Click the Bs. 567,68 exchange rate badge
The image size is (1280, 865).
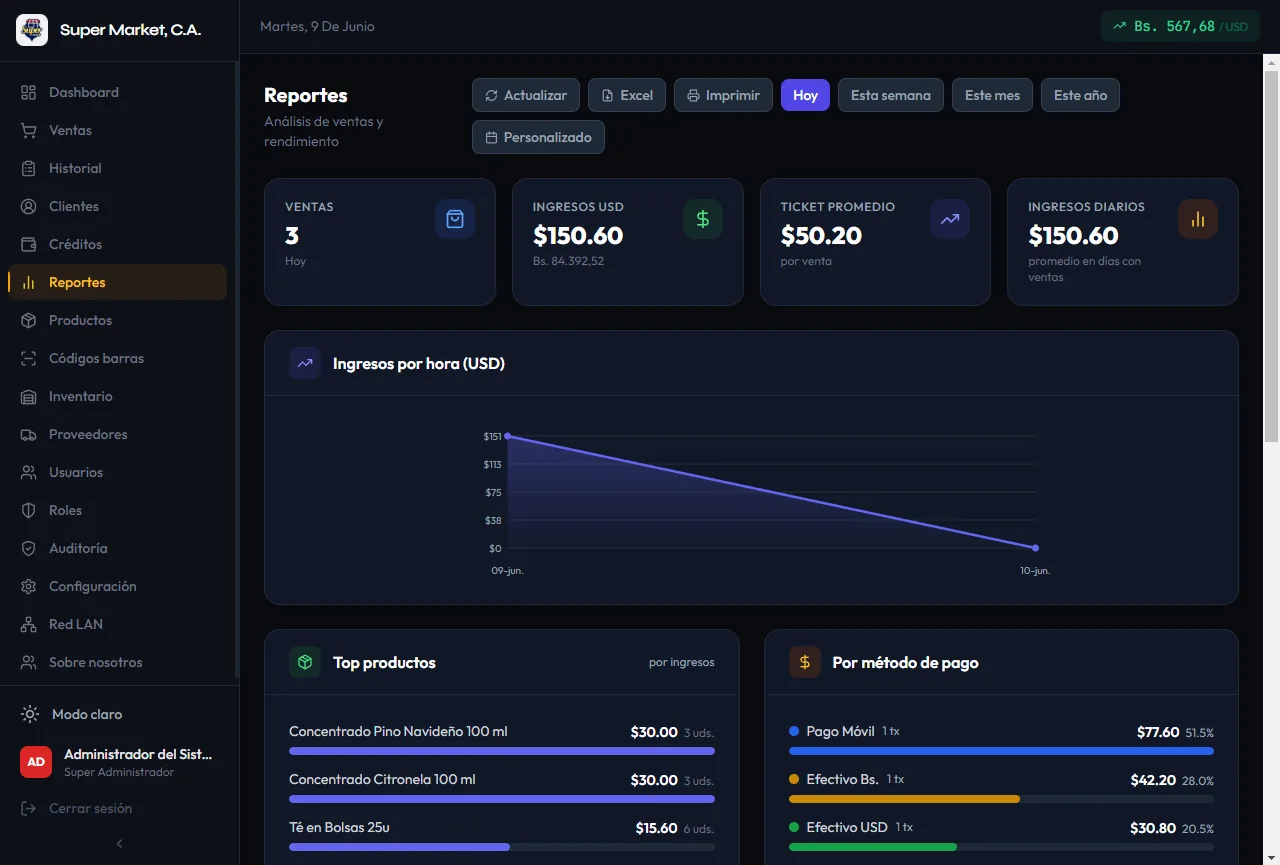[x=1181, y=26]
